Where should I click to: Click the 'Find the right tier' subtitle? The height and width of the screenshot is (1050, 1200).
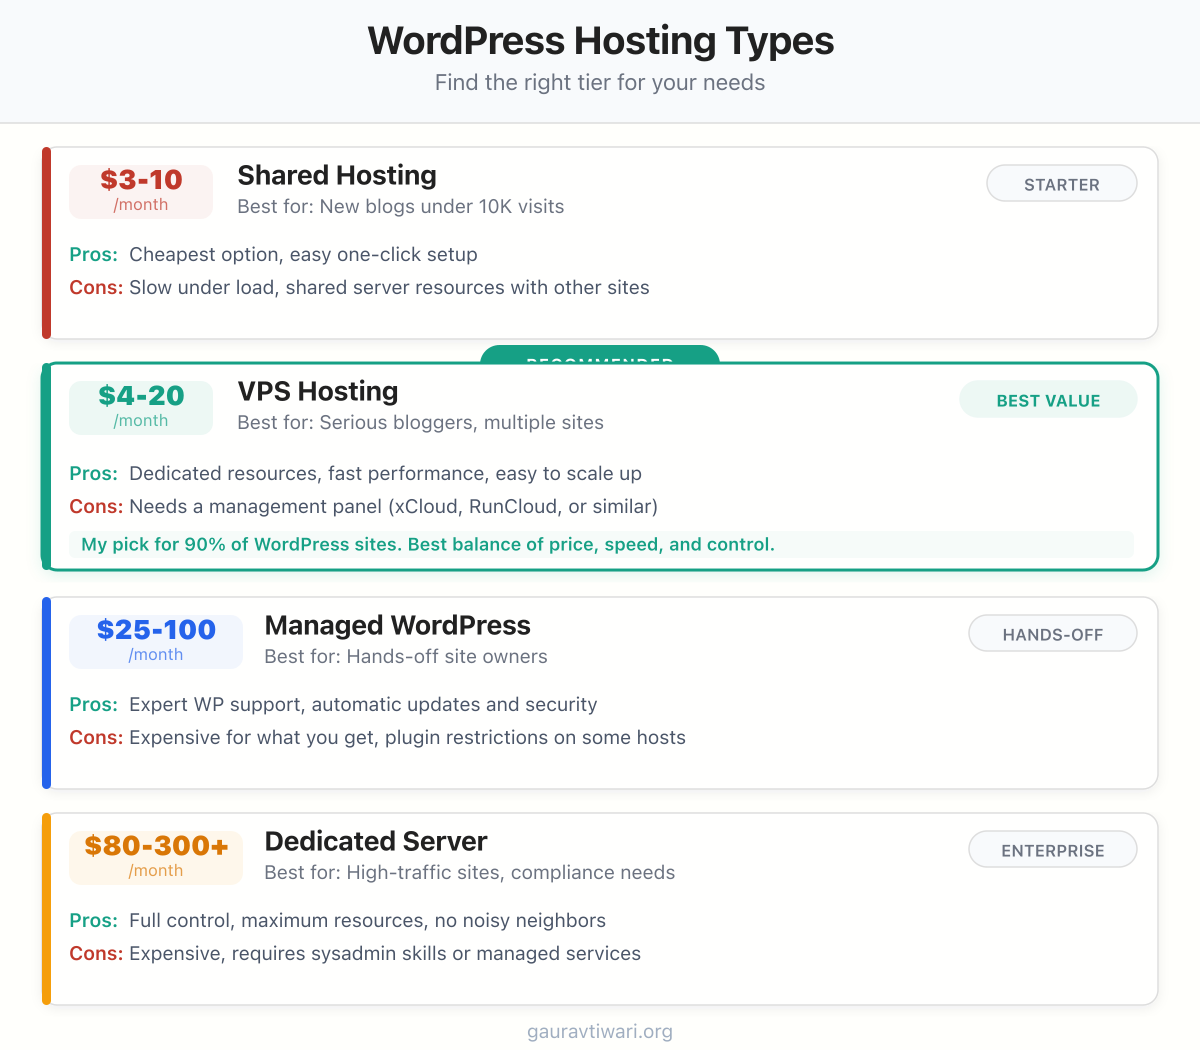pyautogui.click(x=599, y=83)
